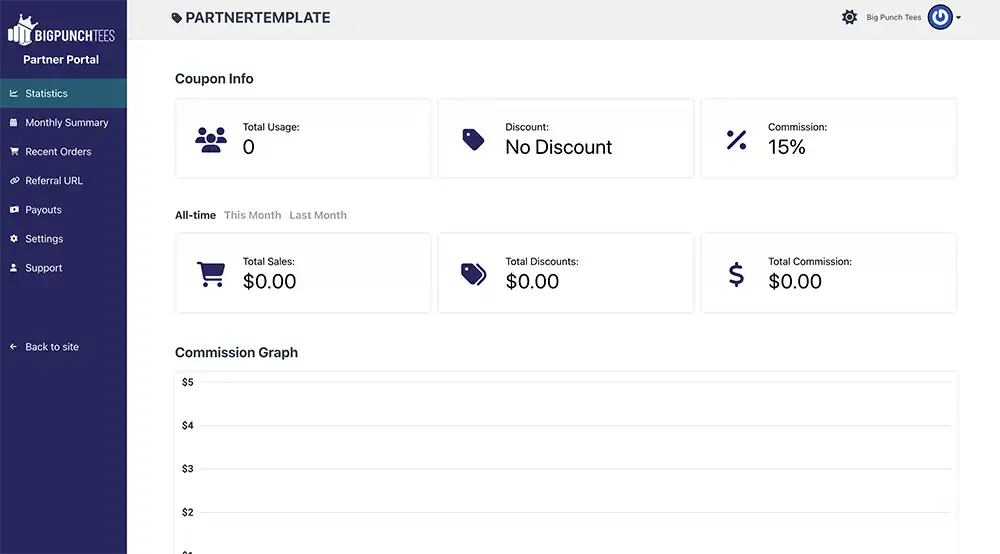The width and height of the screenshot is (1000, 554).
Task: Select the Last Month tab
Action: [318, 215]
